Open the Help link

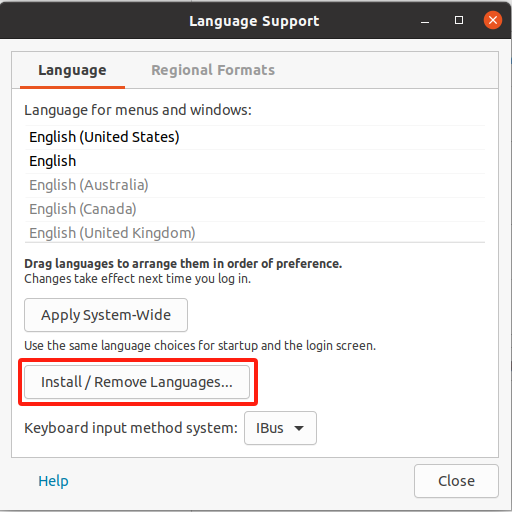(x=53, y=481)
